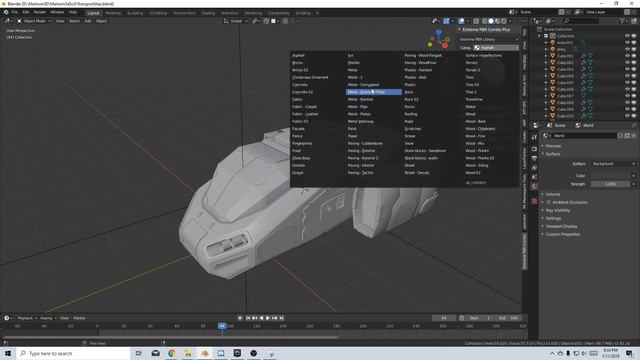
Task: Collapse the Surface panel
Action: 553,154
